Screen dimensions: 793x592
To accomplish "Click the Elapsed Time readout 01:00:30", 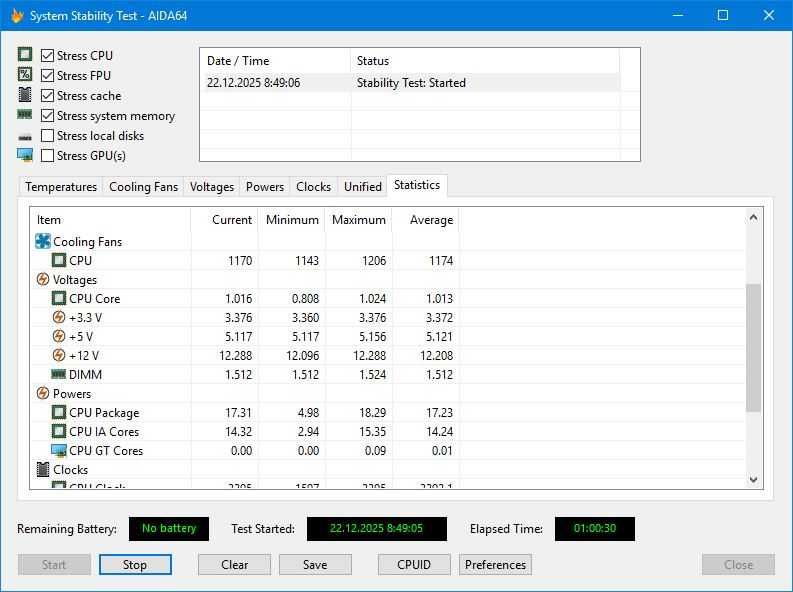I will (595, 528).
